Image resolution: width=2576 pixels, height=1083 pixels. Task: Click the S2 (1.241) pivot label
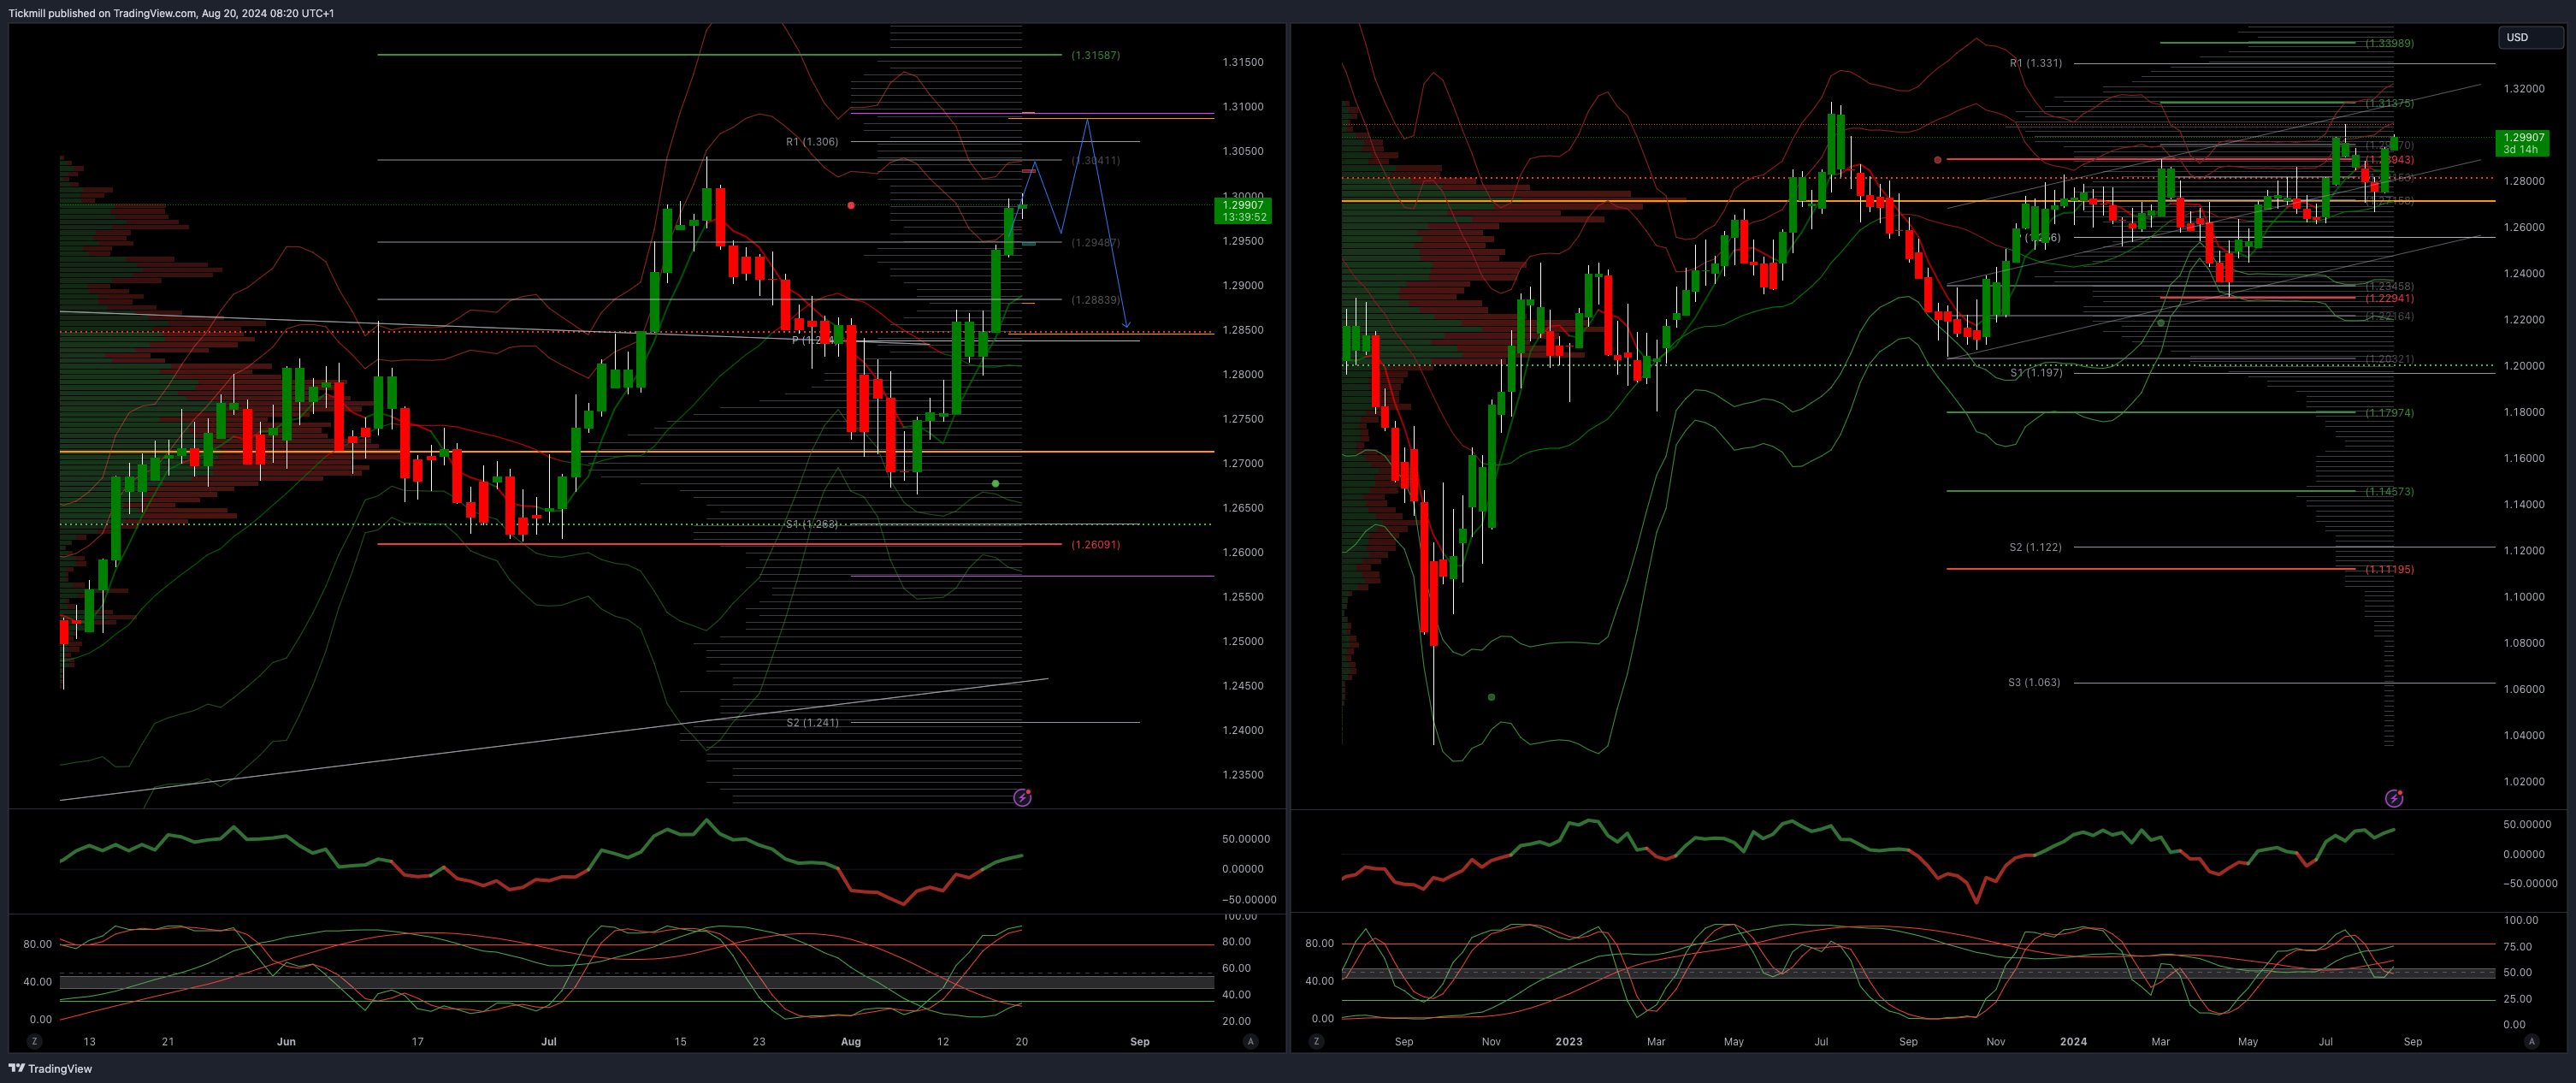(812, 722)
